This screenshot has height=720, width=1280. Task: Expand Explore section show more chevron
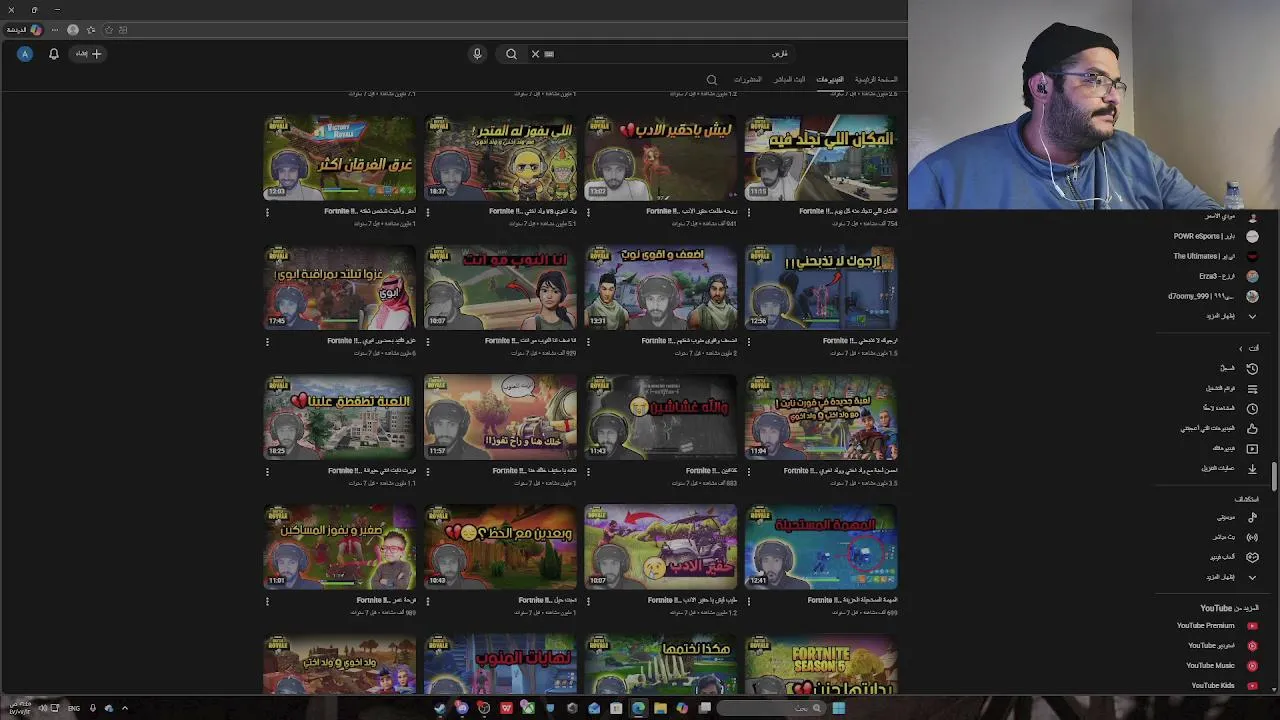pos(1251,577)
